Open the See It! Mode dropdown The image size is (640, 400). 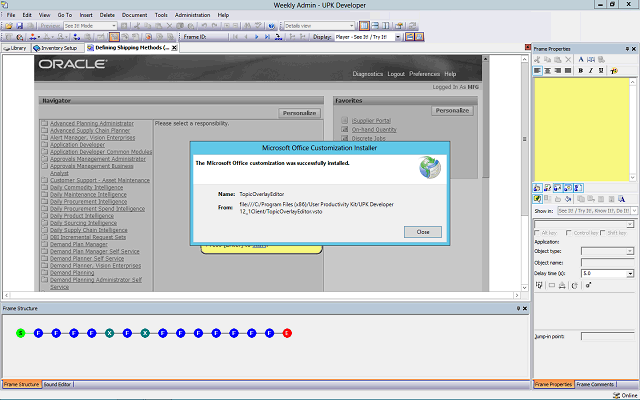(x=114, y=26)
